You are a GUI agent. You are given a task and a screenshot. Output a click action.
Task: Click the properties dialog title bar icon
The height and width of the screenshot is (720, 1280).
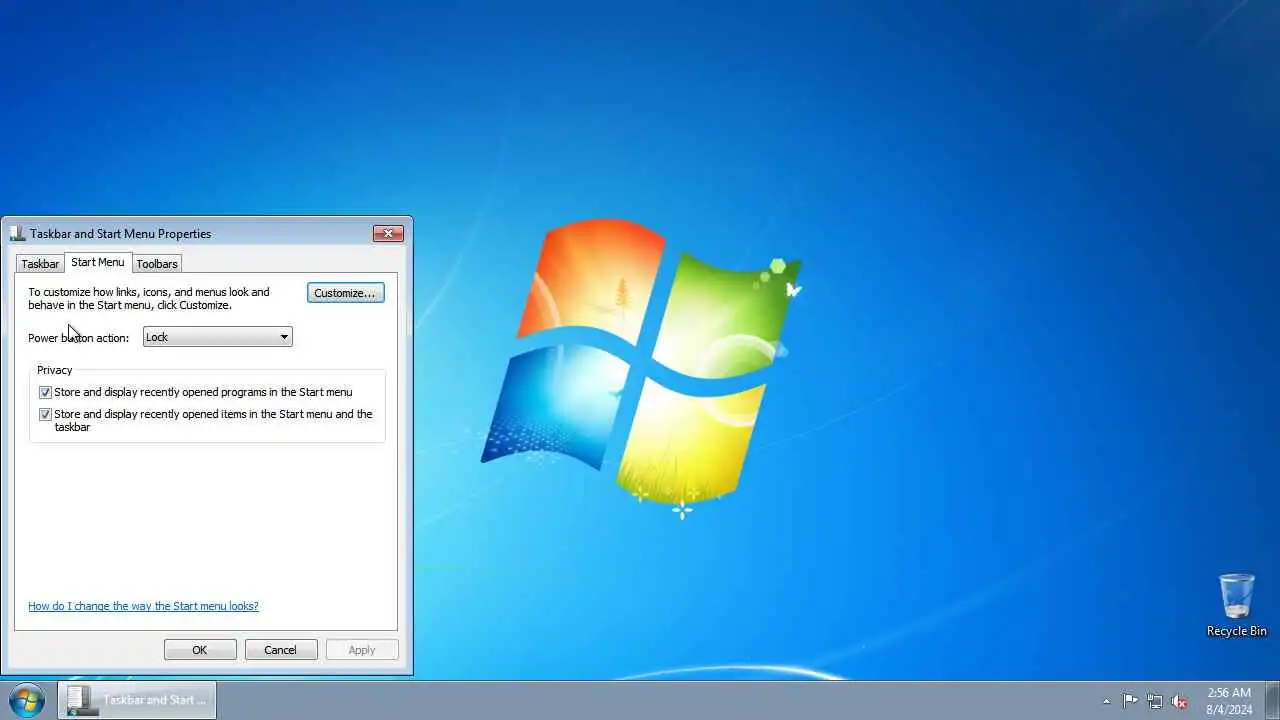click(x=18, y=233)
